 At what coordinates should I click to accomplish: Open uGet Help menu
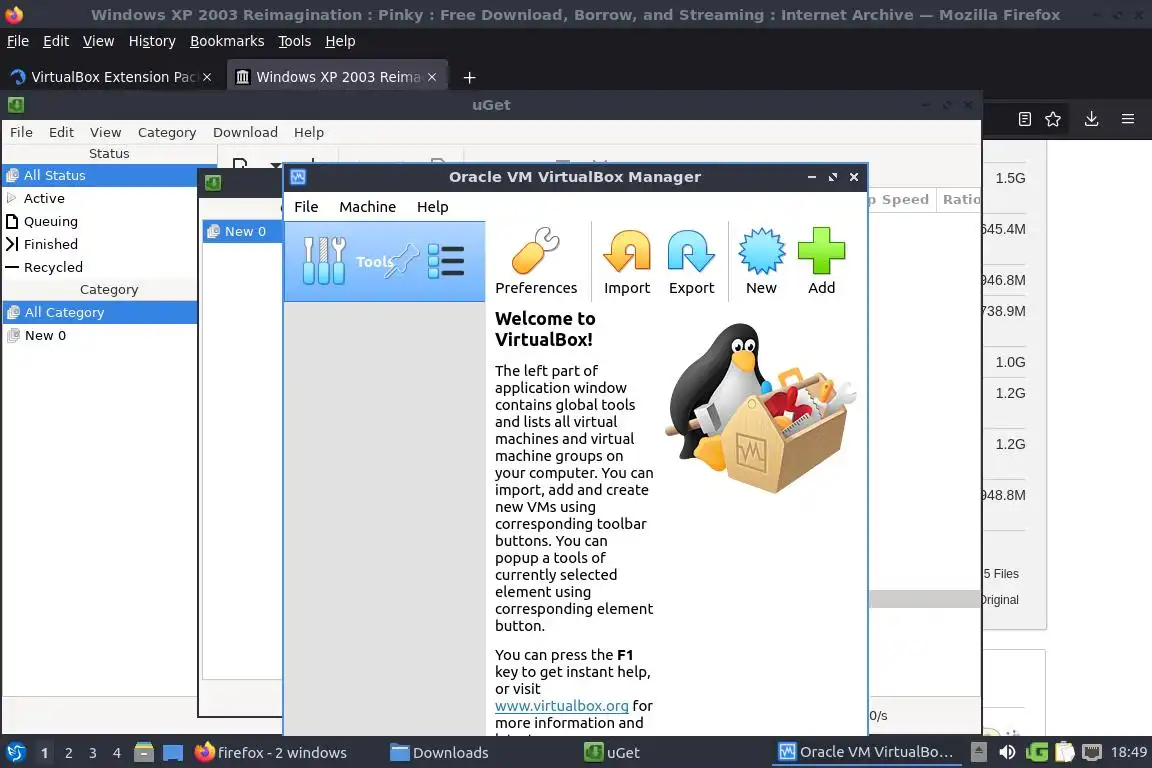pos(309,132)
